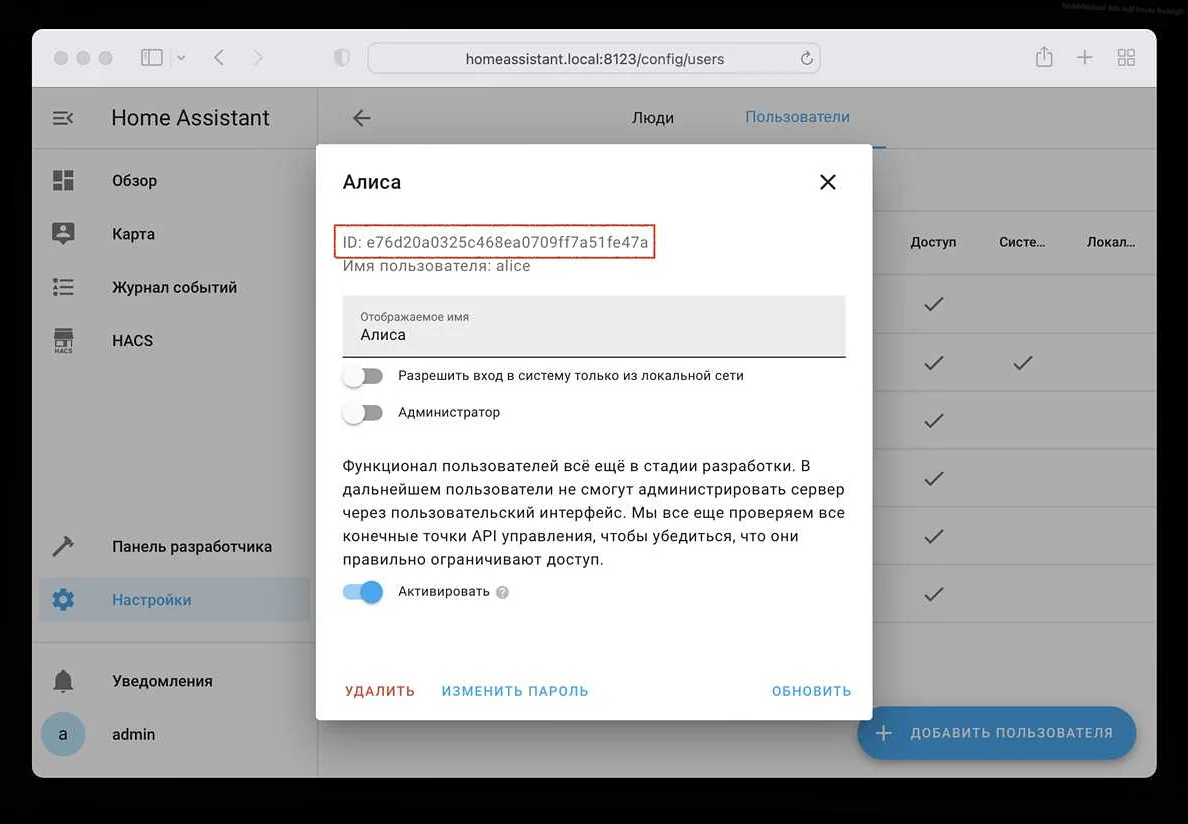The image size is (1188, 824).
Task: Open a new Safari tab
Action: pyautogui.click(x=1085, y=58)
